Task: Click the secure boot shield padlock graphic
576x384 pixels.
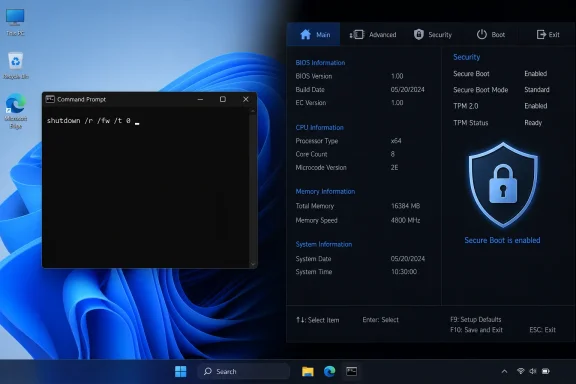Action: click(x=503, y=185)
